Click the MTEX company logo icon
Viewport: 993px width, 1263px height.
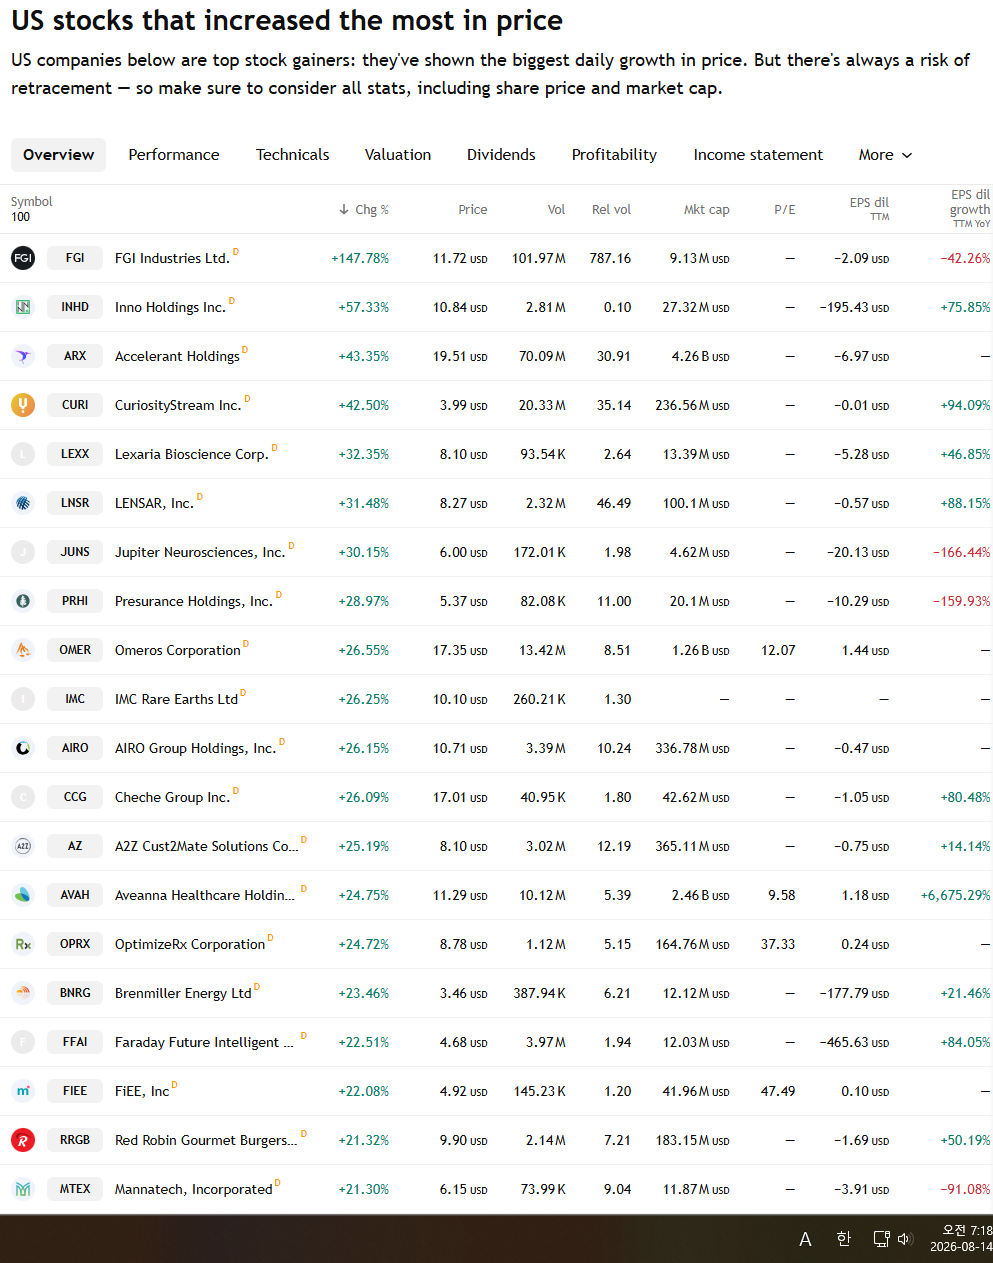23,1189
